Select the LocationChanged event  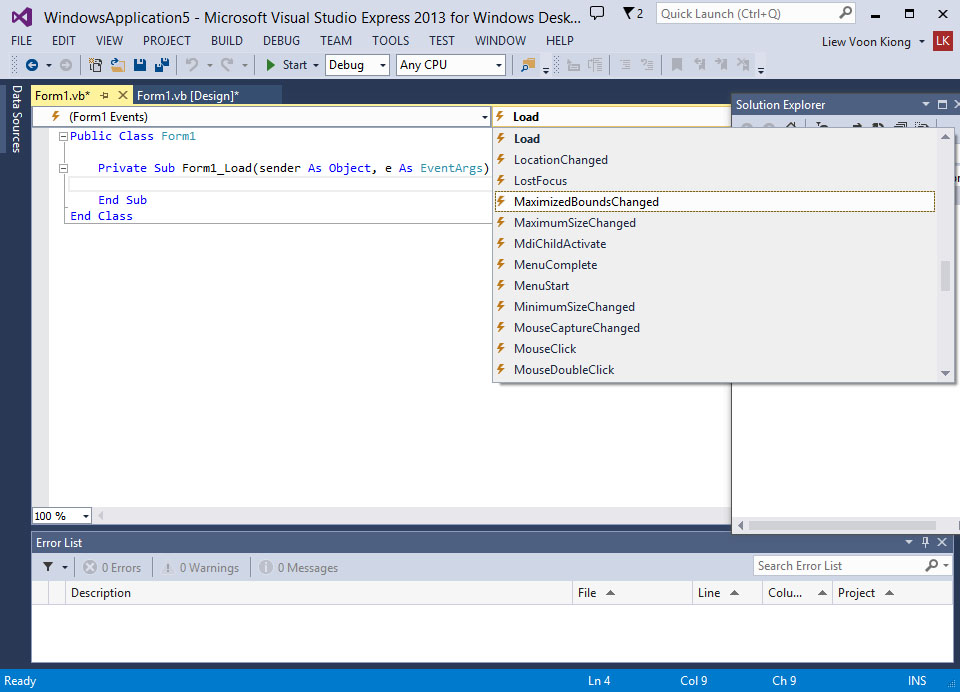tap(716, 160)
